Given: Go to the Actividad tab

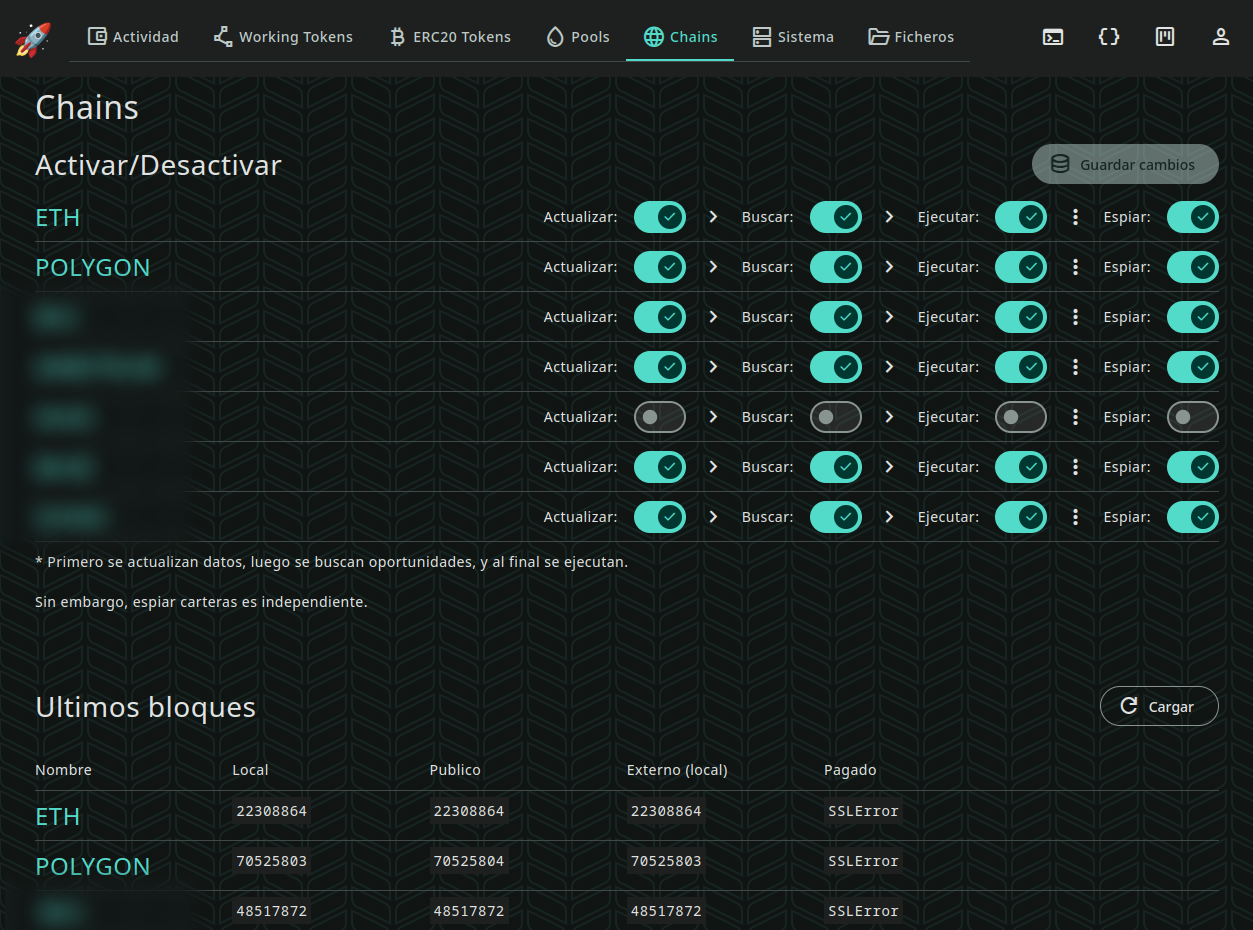Looking at the screenshot, I should [x=133, y=37].
